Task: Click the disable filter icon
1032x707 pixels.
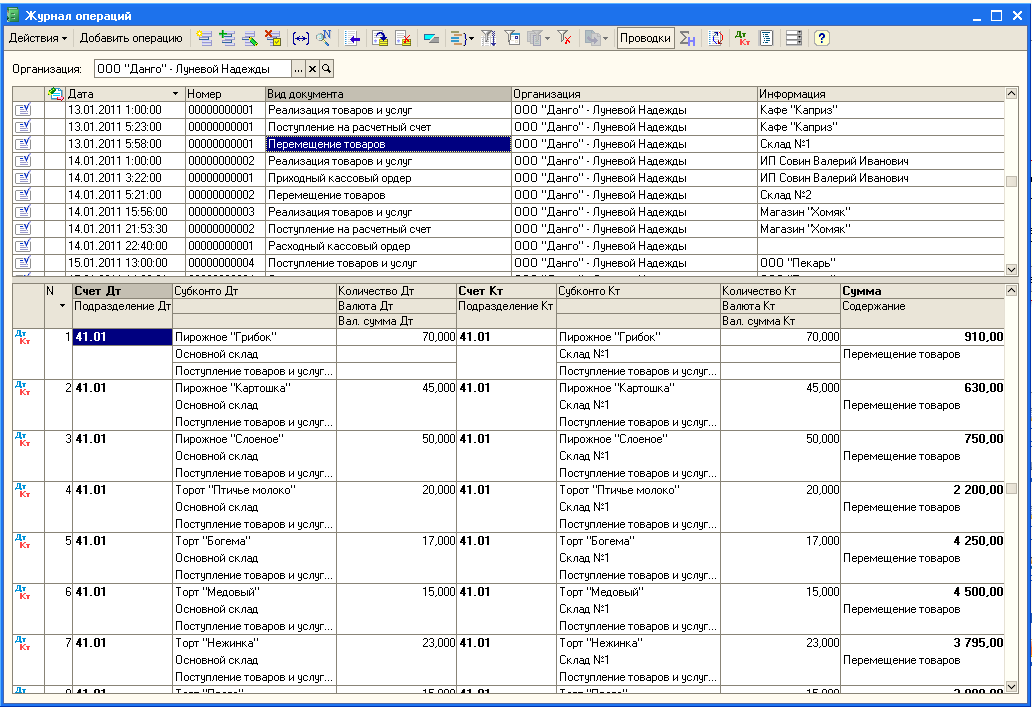Action: point(565,38)
